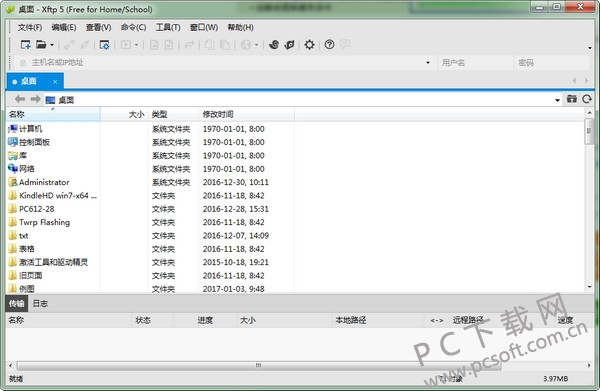
Task: Close the 桌面 session tab
Action: 55,81
